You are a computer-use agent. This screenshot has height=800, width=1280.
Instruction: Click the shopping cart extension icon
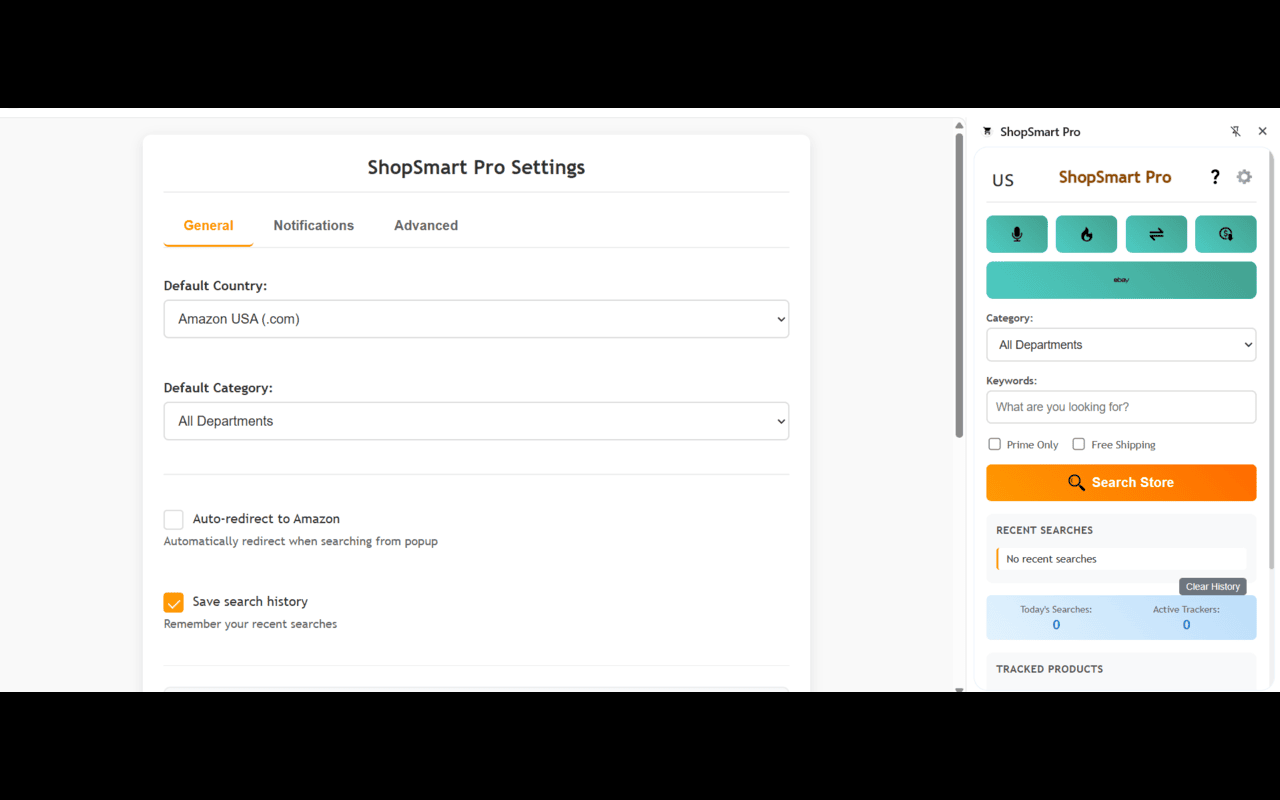coord(987,131)
